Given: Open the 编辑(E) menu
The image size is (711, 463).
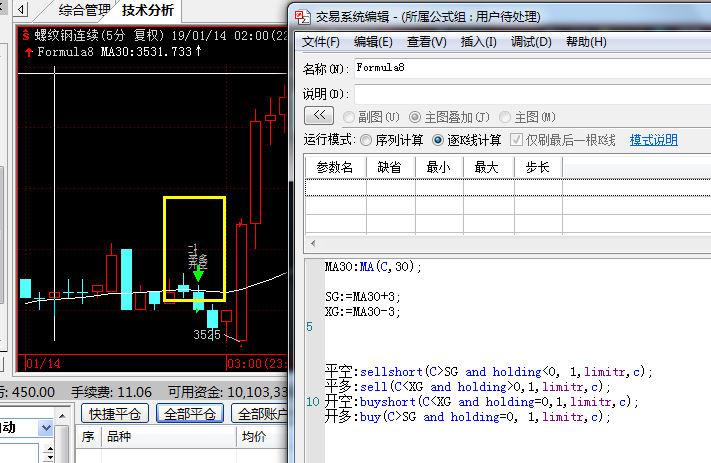Looking at the screenshot, I should [373, 42].
